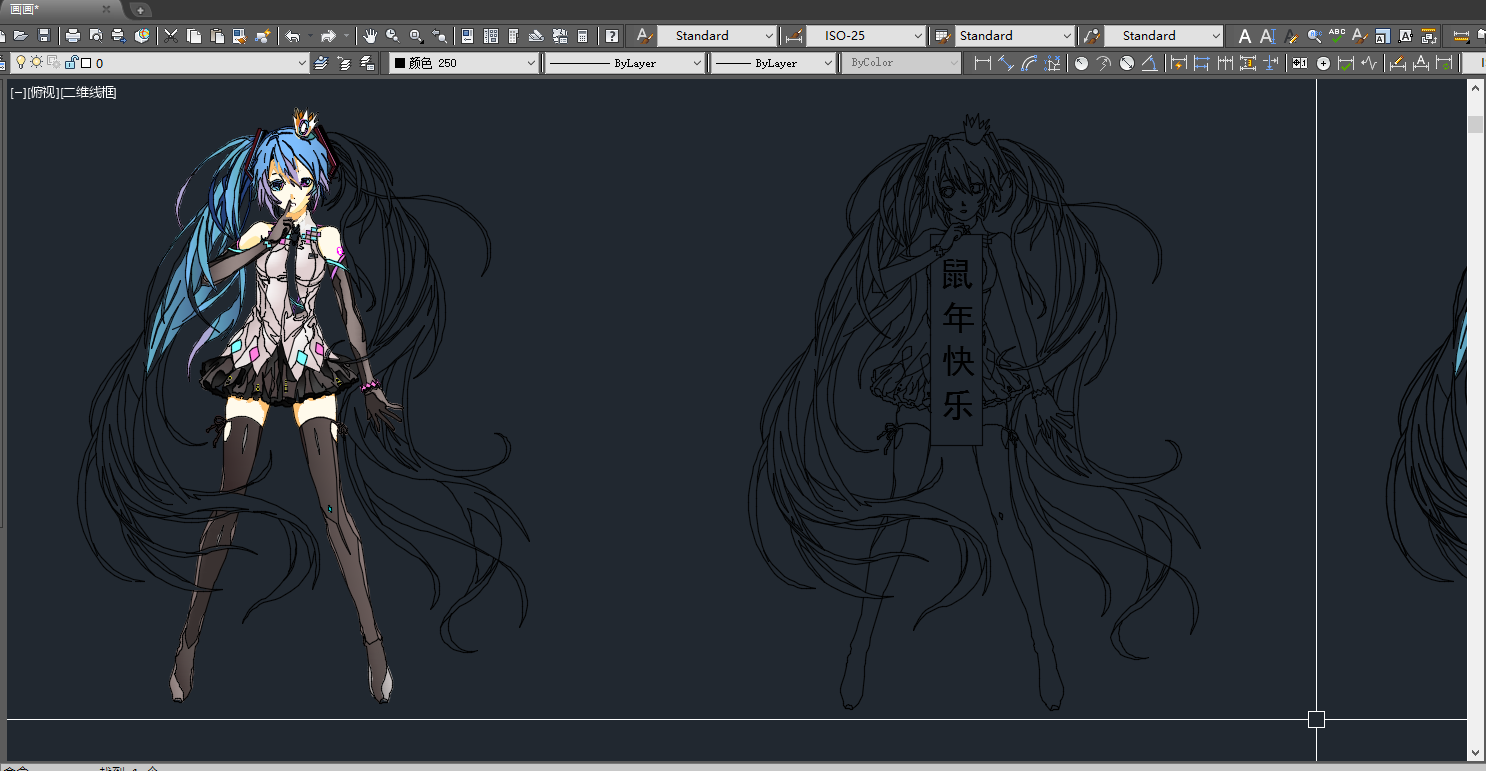Screen dimensions: 1486x771
Task: Click the Linear dimension tool icon
Action: pyautogui.click(x=982, y=63)
